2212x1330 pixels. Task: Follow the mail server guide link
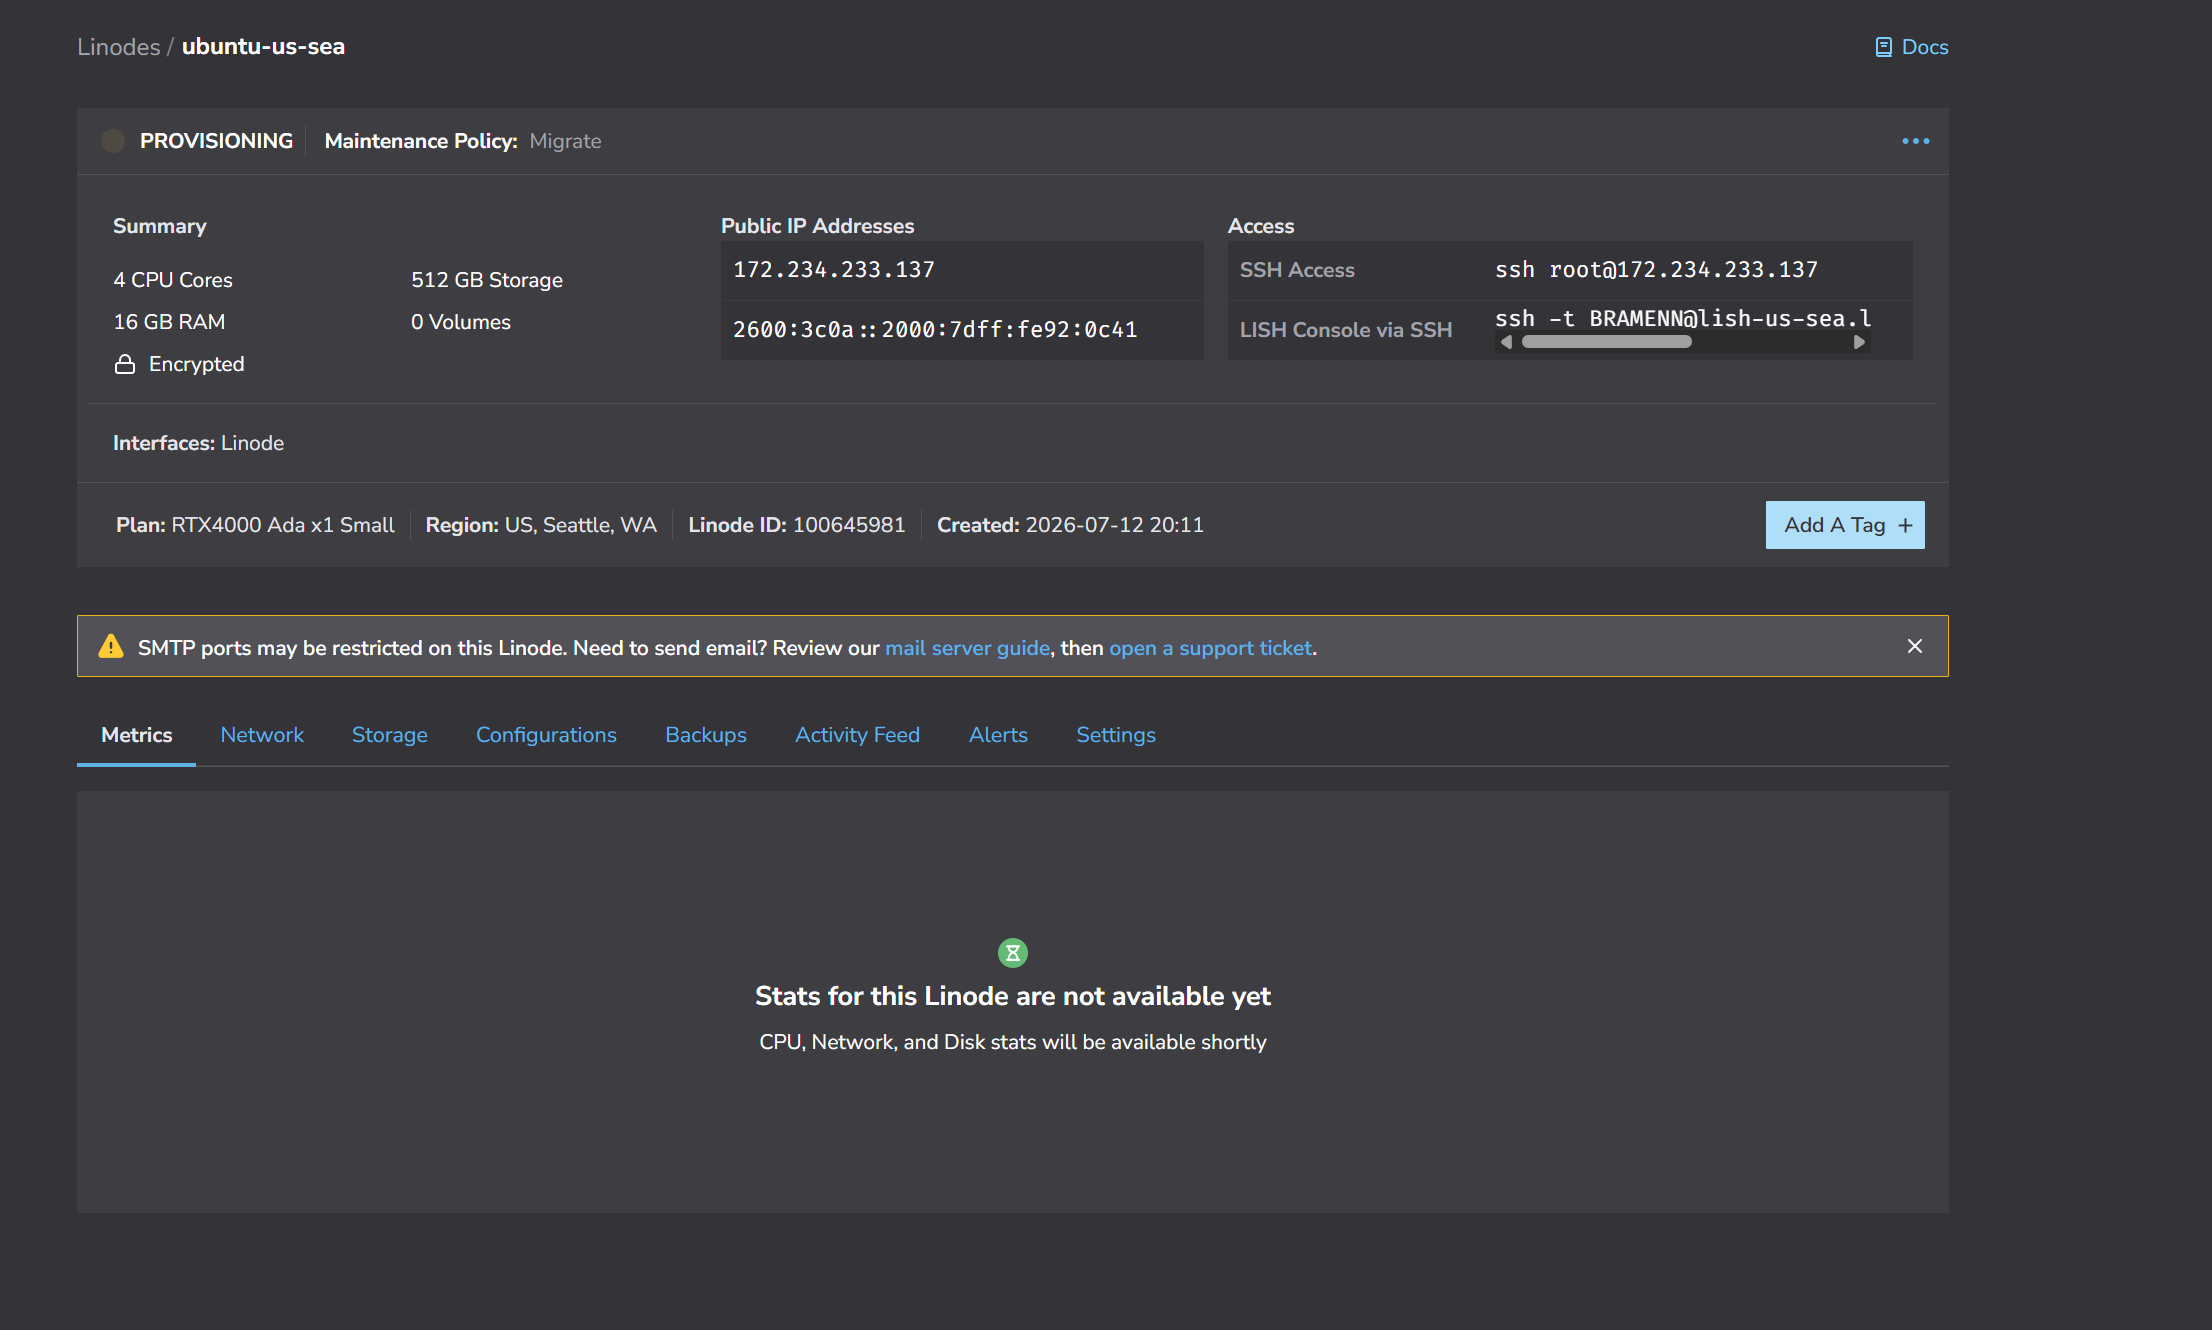[967, 648]
